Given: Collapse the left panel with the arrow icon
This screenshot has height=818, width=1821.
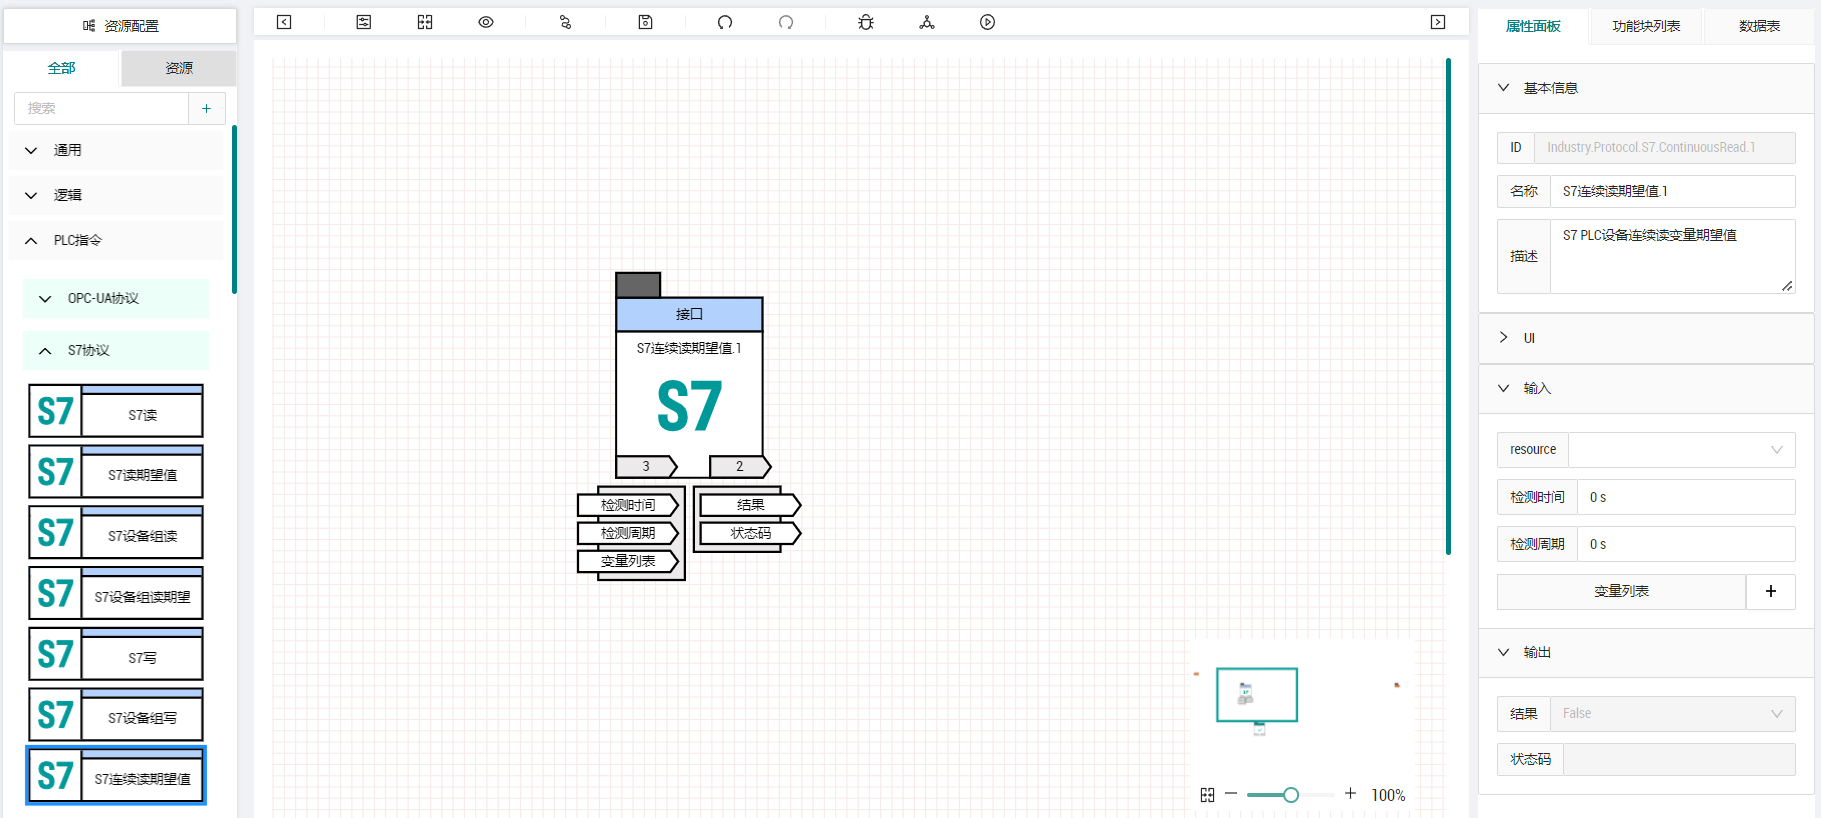Looking at the screenshot, I should click(x=284, y=22).
